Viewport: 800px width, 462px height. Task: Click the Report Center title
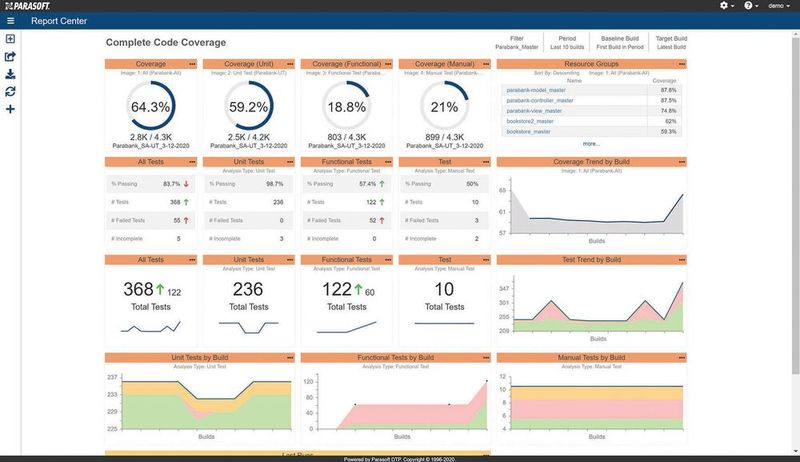(59, 21)
